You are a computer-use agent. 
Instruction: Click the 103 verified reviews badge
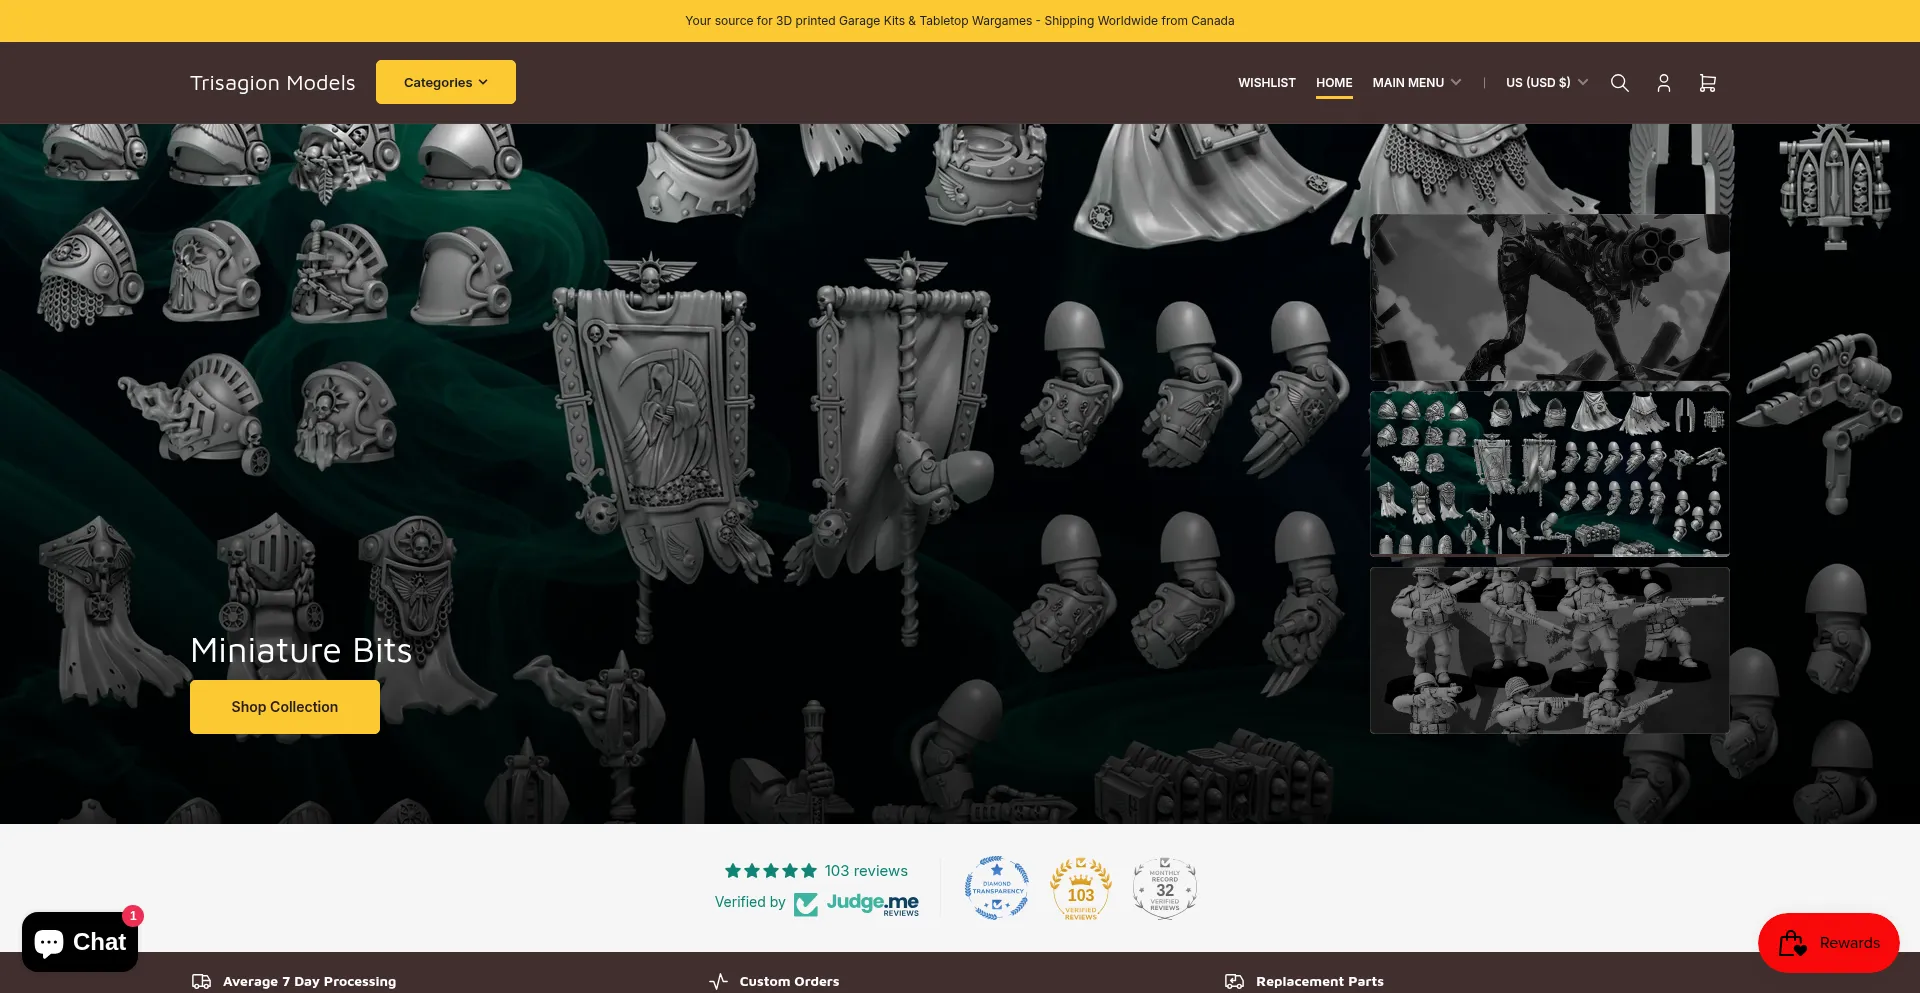(x=1080, y=888)
